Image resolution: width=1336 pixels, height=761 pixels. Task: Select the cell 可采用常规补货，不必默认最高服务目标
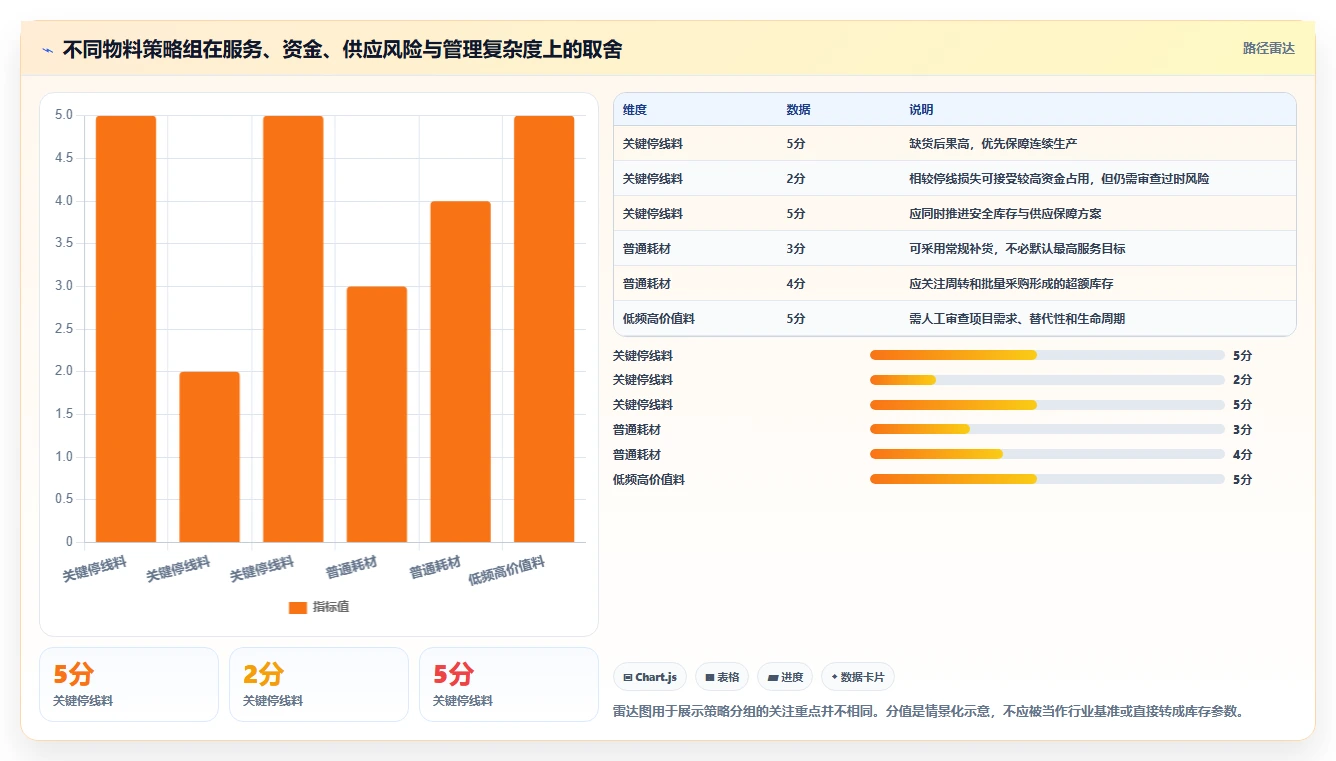[1017, 249]
